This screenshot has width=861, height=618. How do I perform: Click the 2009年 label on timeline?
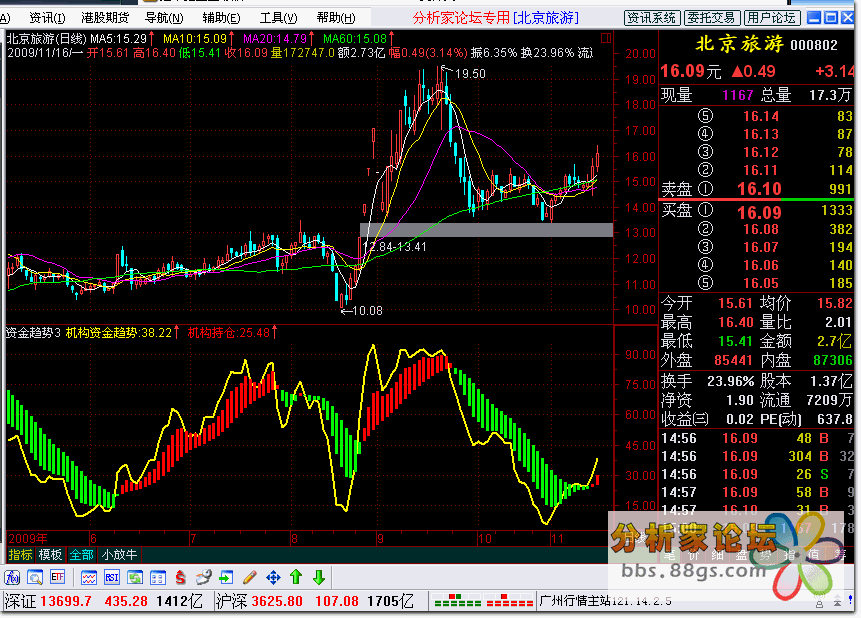(27, 538)
